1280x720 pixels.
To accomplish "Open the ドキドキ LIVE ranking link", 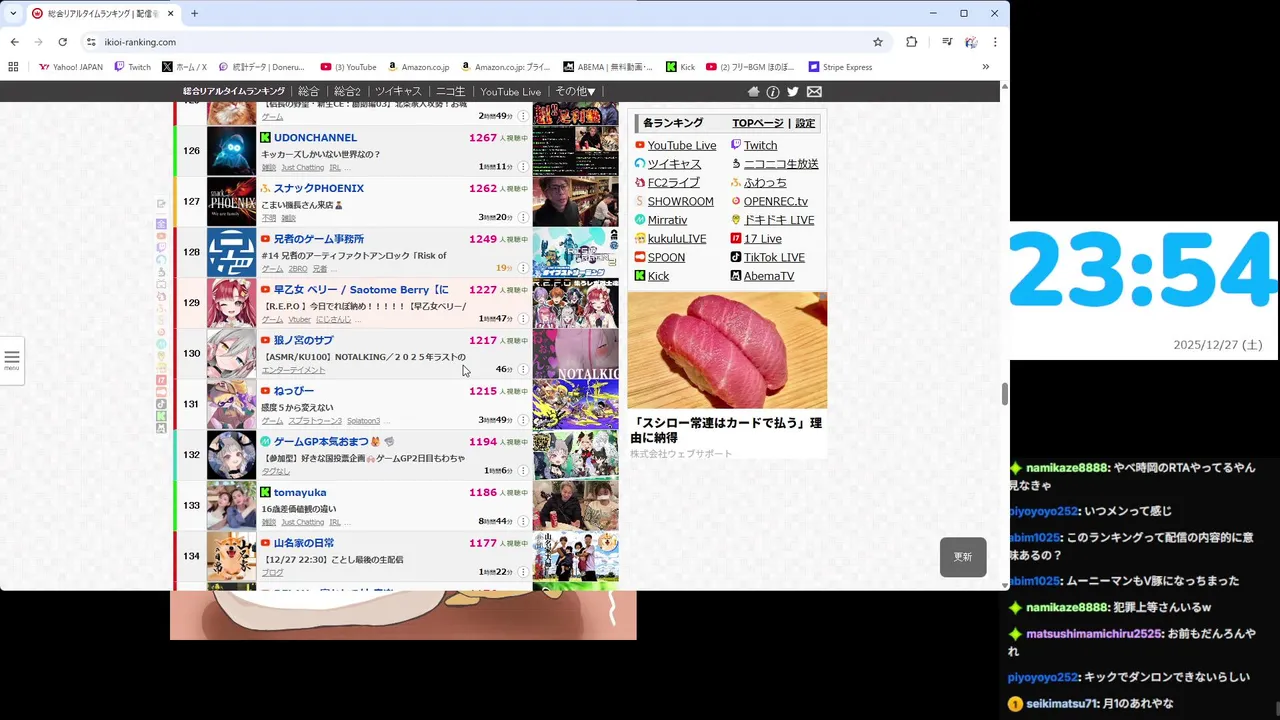I will (x=779, y=220).
